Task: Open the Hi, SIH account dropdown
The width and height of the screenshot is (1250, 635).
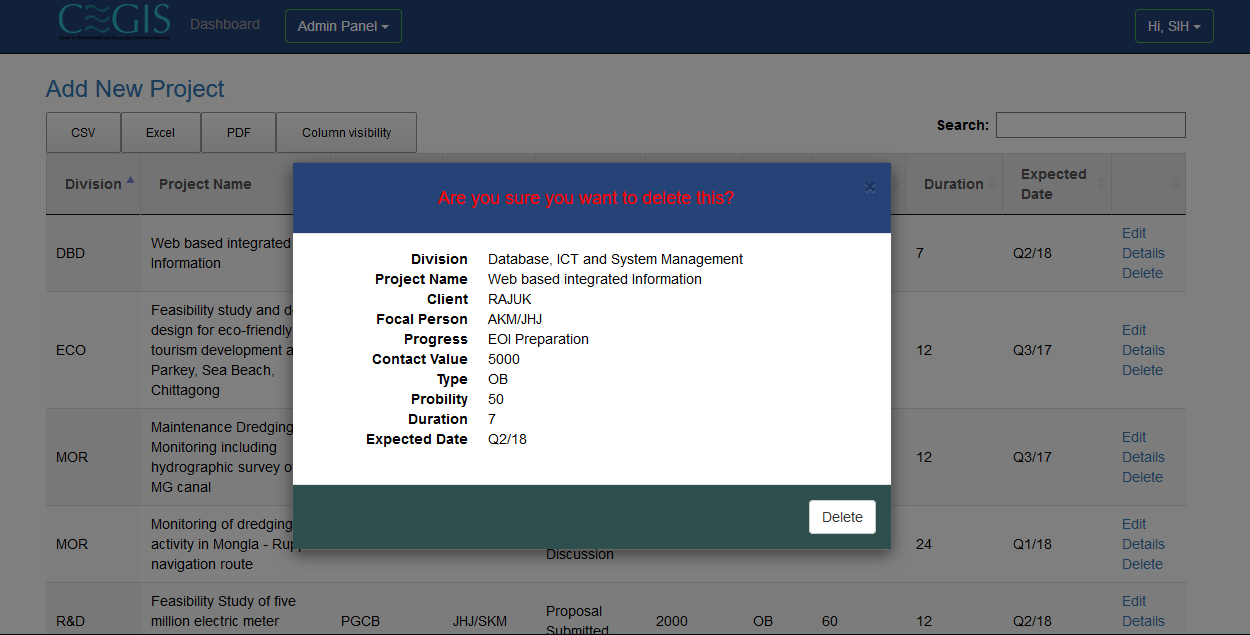Action: (x=1174, y=26)
